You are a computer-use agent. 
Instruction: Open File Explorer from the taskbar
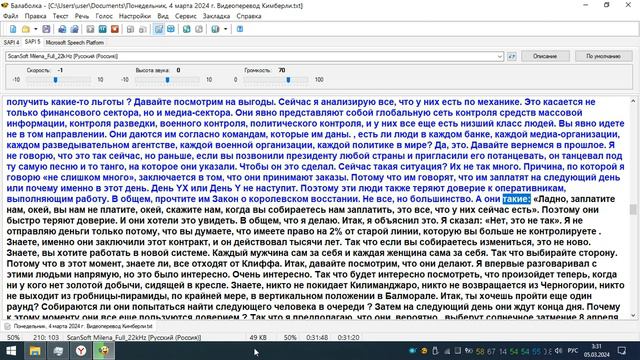pyautogui.click(x=35, y=351)
